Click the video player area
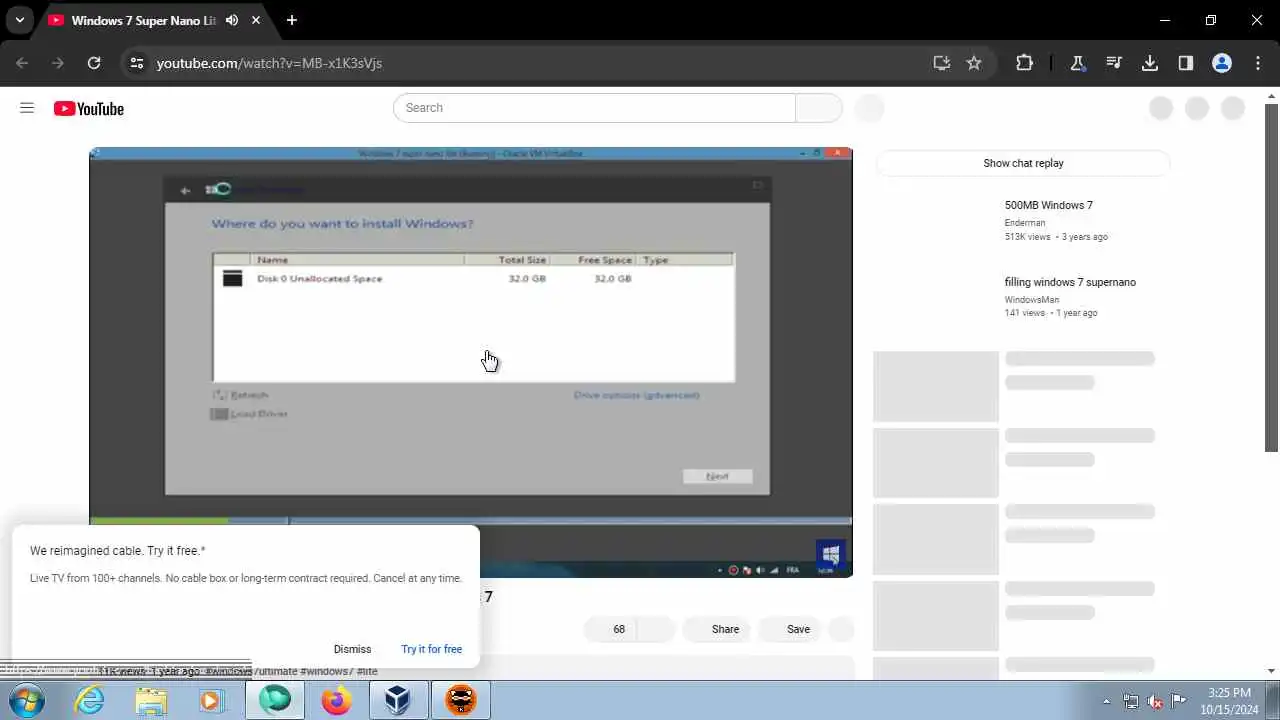This screenshot has height=720, width=1280. pyautogui.click(x=471, y=362)
